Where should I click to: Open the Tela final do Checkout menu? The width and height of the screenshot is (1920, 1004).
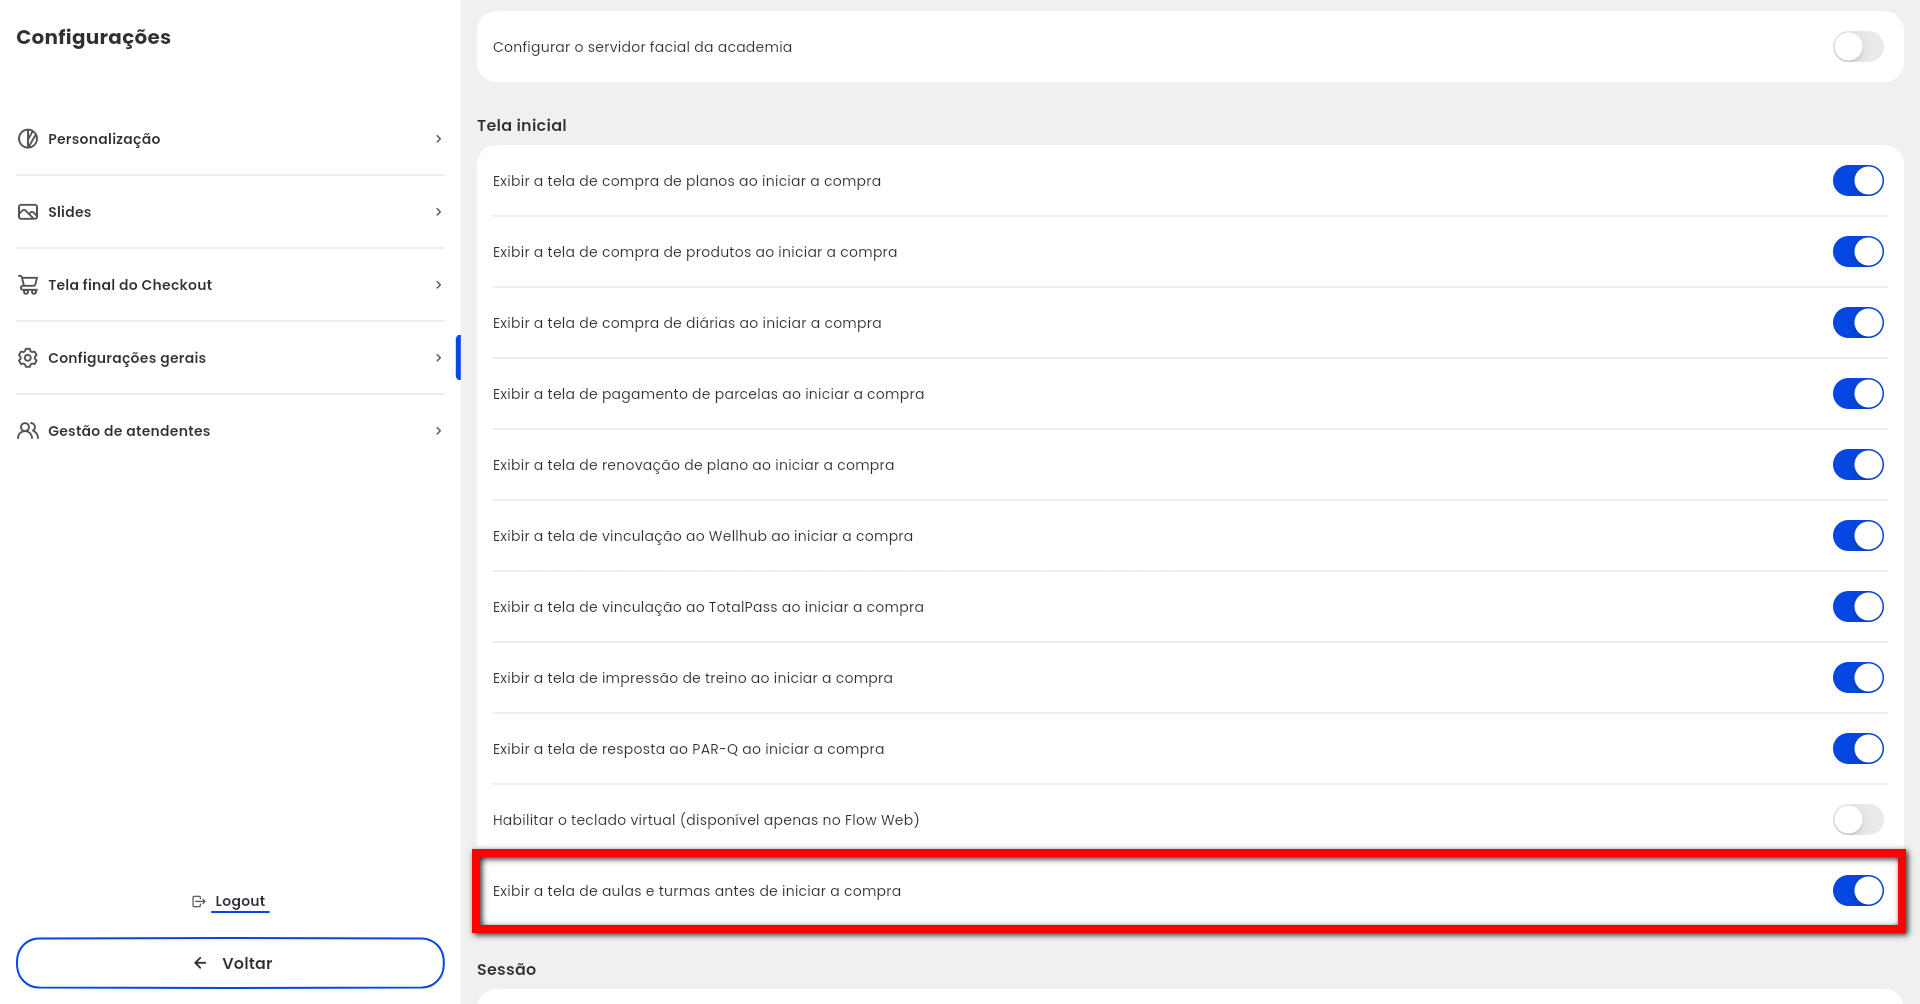click(x=130, y=285)
